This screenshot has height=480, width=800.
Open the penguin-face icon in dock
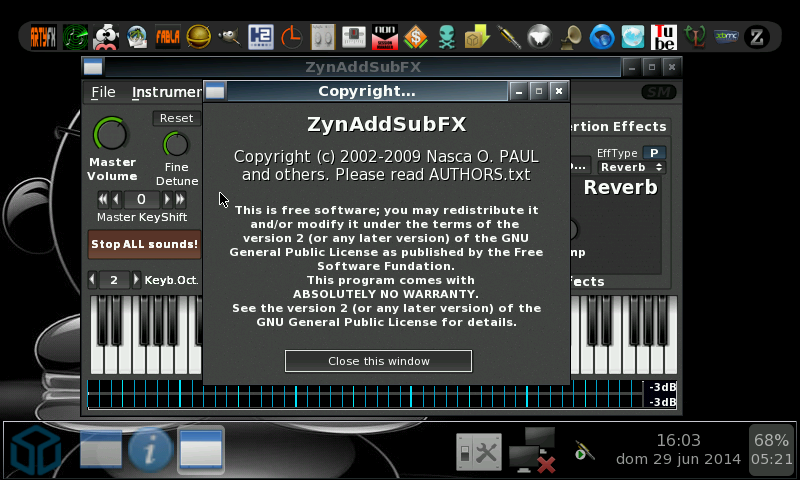click(106, 37)
